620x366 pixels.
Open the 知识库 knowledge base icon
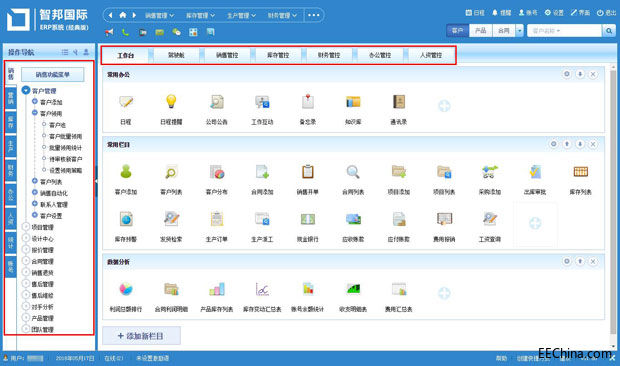(353, 102)
